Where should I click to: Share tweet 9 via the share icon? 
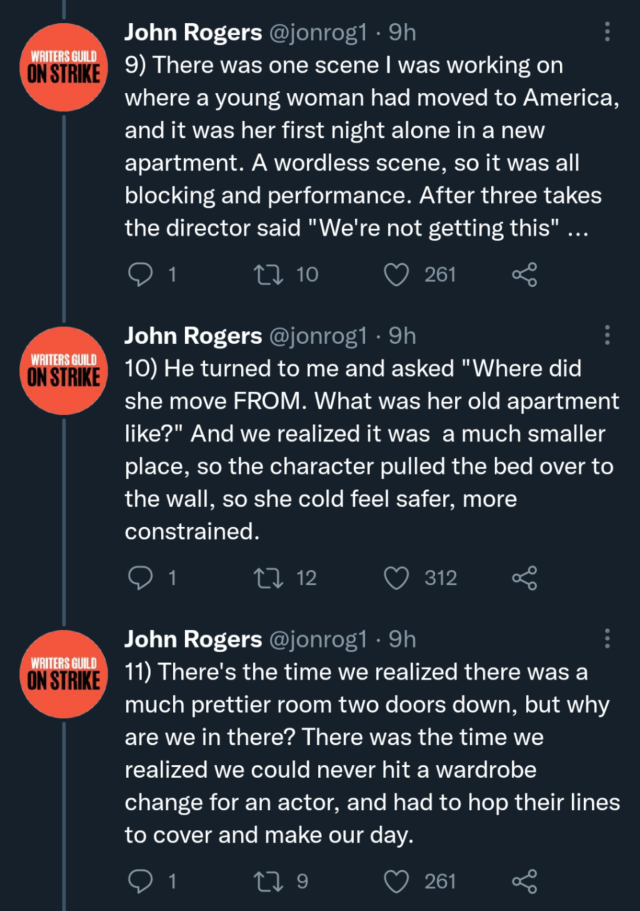tap(525, 274)
